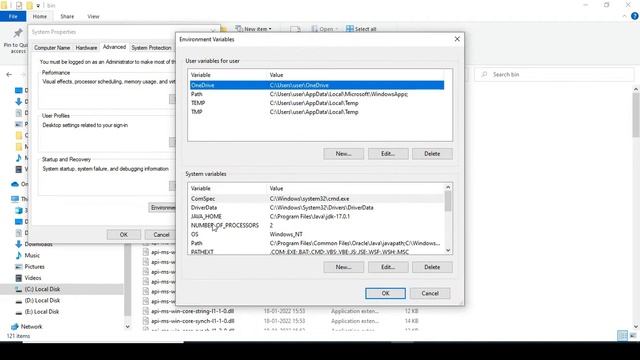Click OK in System Properties window
Screen dimensions: 640x360
(124, 235)
